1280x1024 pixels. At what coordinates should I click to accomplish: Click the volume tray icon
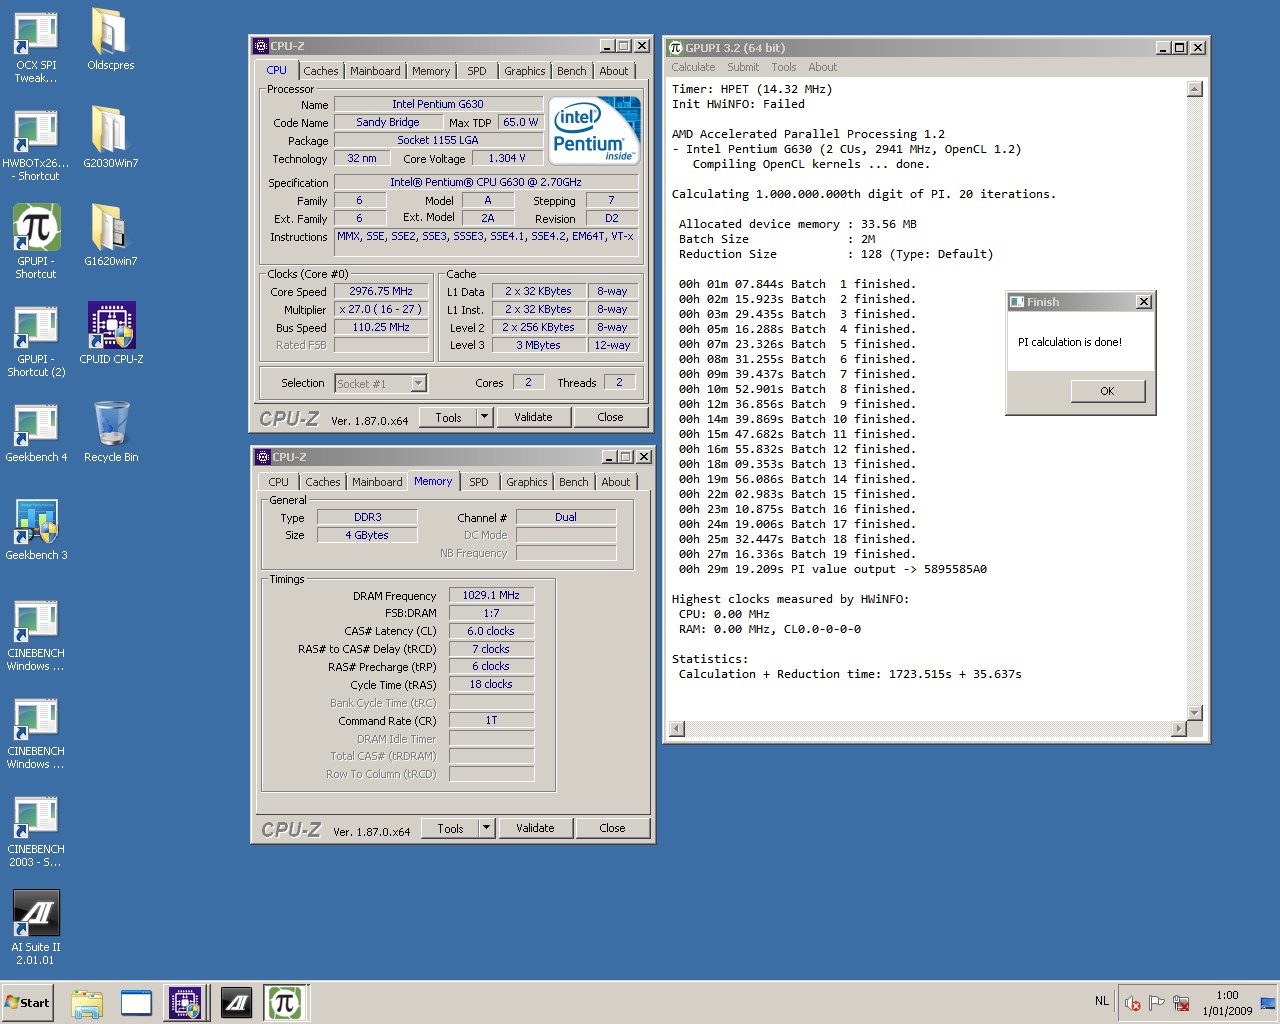(1133, 1003)
